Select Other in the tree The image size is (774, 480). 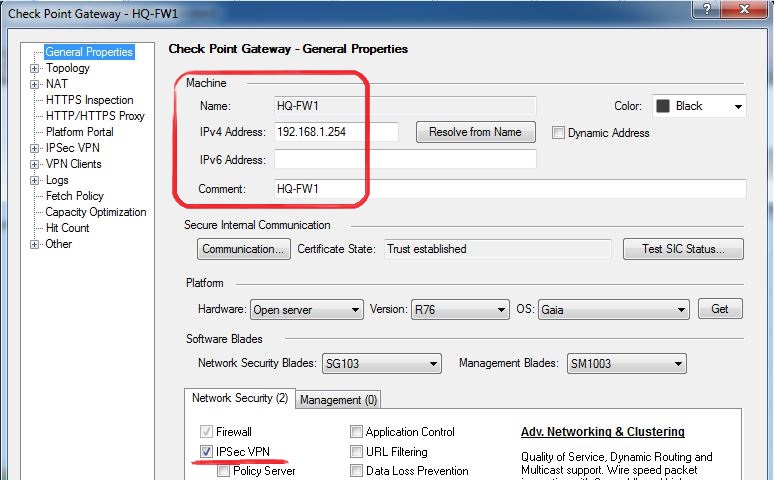pyautogui.click(x=58, y=244)
